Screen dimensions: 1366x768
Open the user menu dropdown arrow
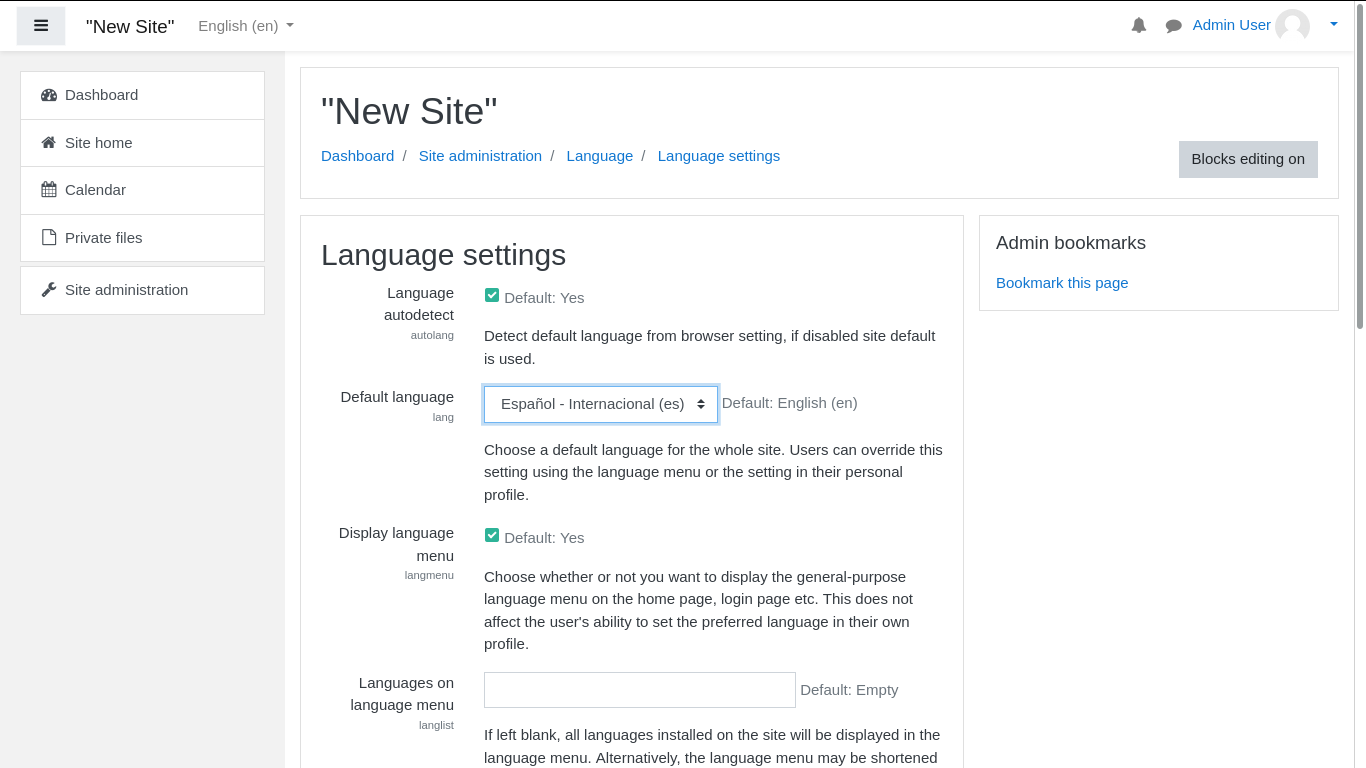pos(1333,25)
